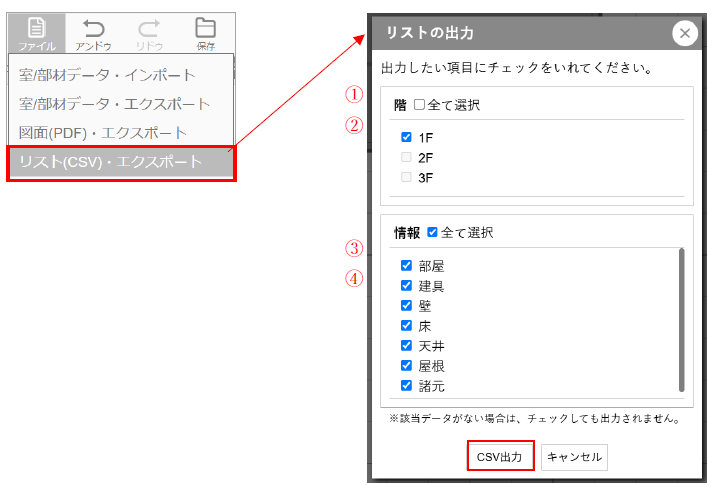The width and height of the screenshot is (718, 495).
Task: Click the Redo (リドゥ) arrow icon
Action: pos(148,27)
